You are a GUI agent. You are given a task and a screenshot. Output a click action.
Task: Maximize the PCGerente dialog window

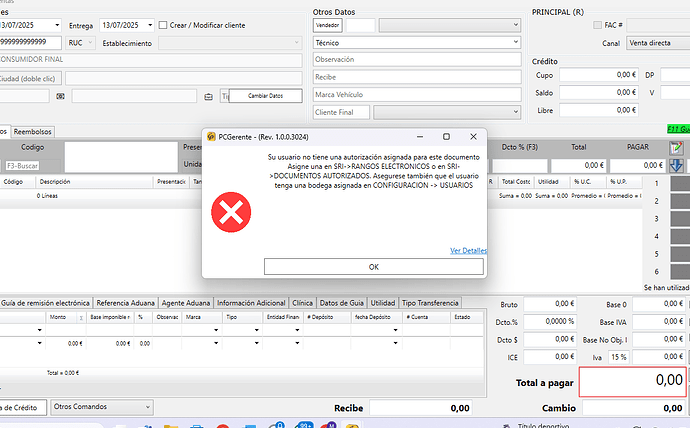[x=446, y=137]
